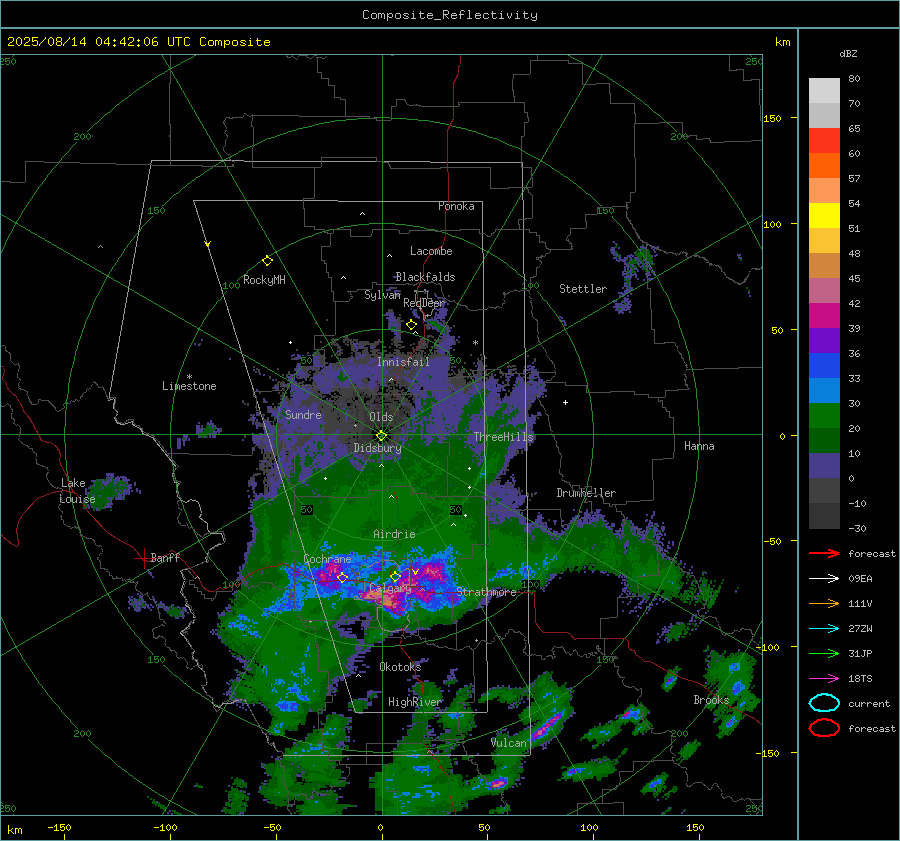Click the asterisk marker above Limestone

[189, 377]
